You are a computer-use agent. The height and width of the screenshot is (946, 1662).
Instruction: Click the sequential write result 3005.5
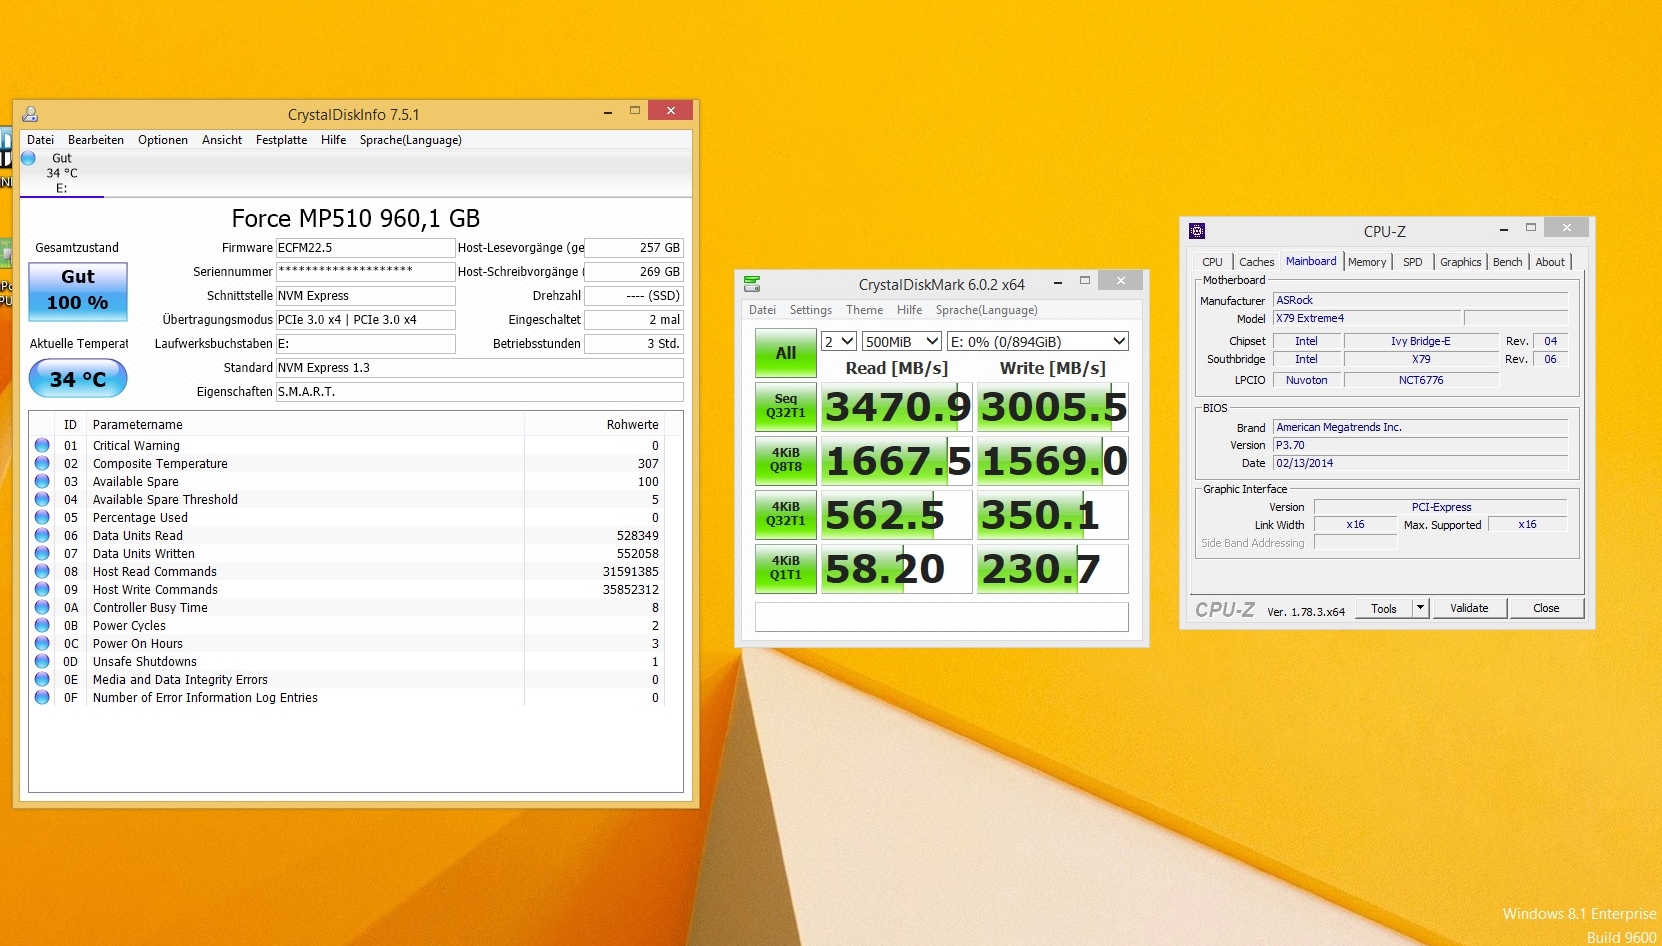pos(1053,407)
